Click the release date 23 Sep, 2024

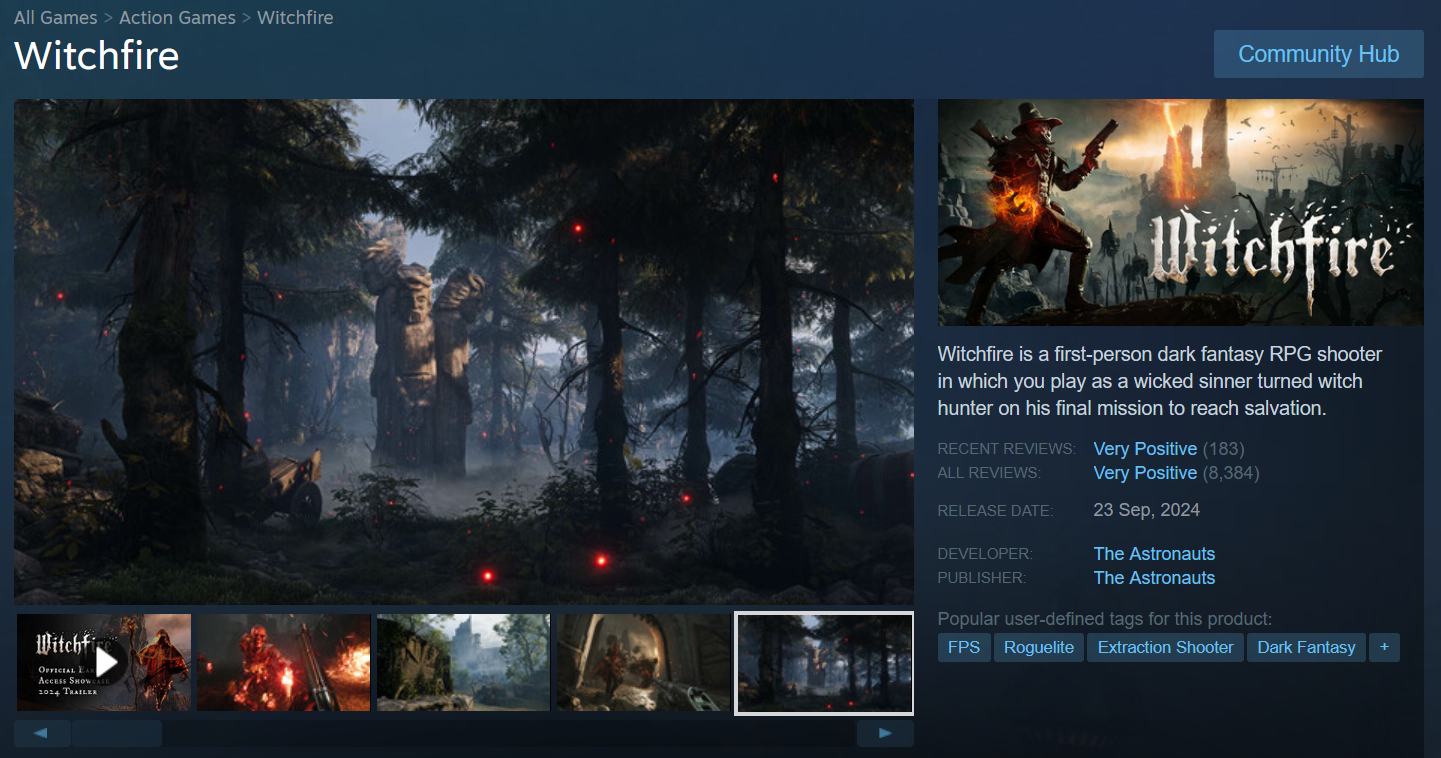point(1147,510)
